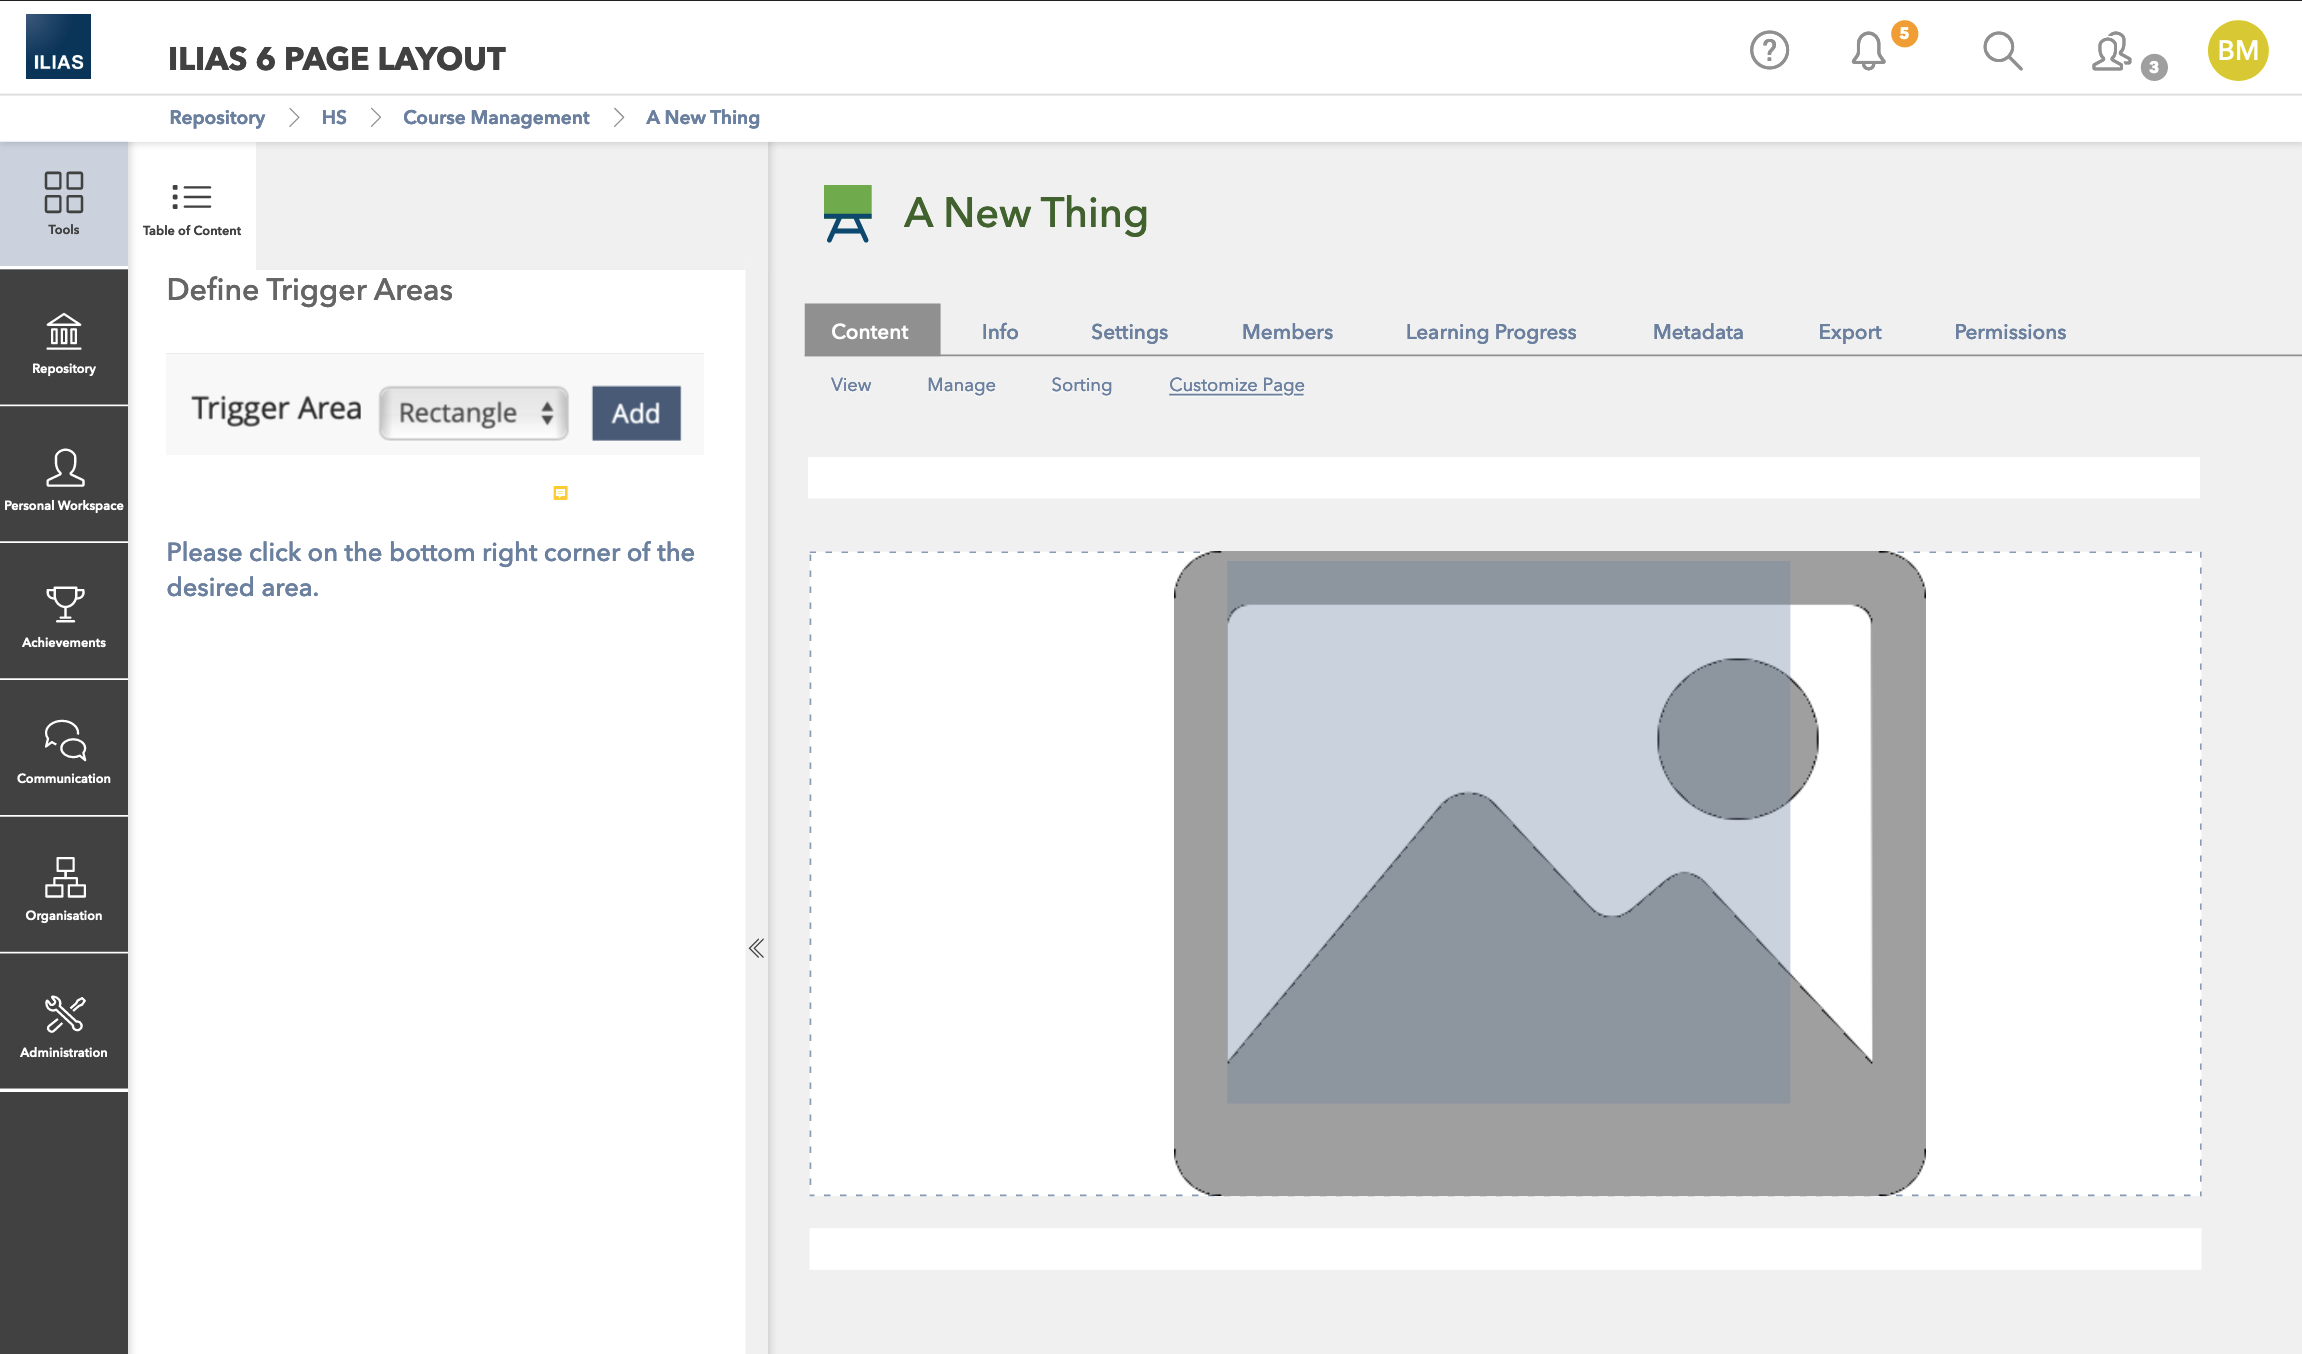Open the BM user avatar menu

pos(2237,50)
